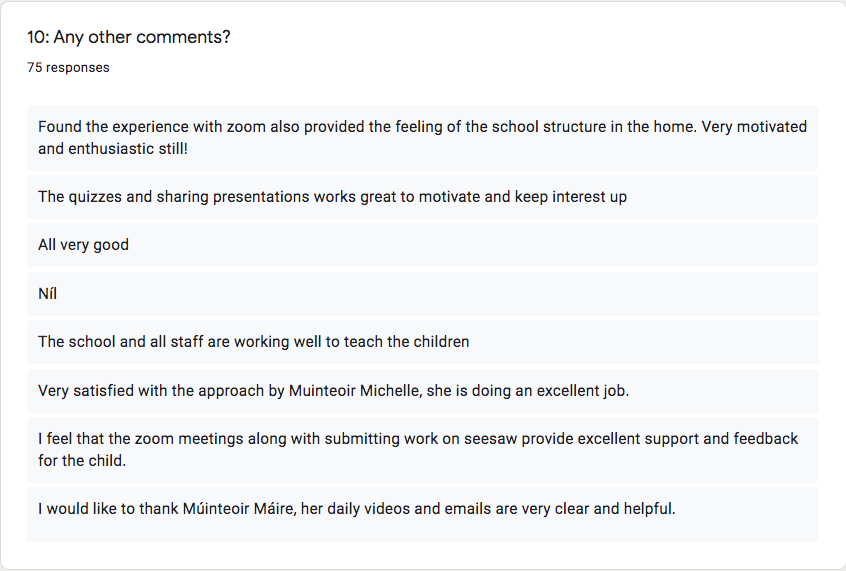Click the words "for the child."

82,461
